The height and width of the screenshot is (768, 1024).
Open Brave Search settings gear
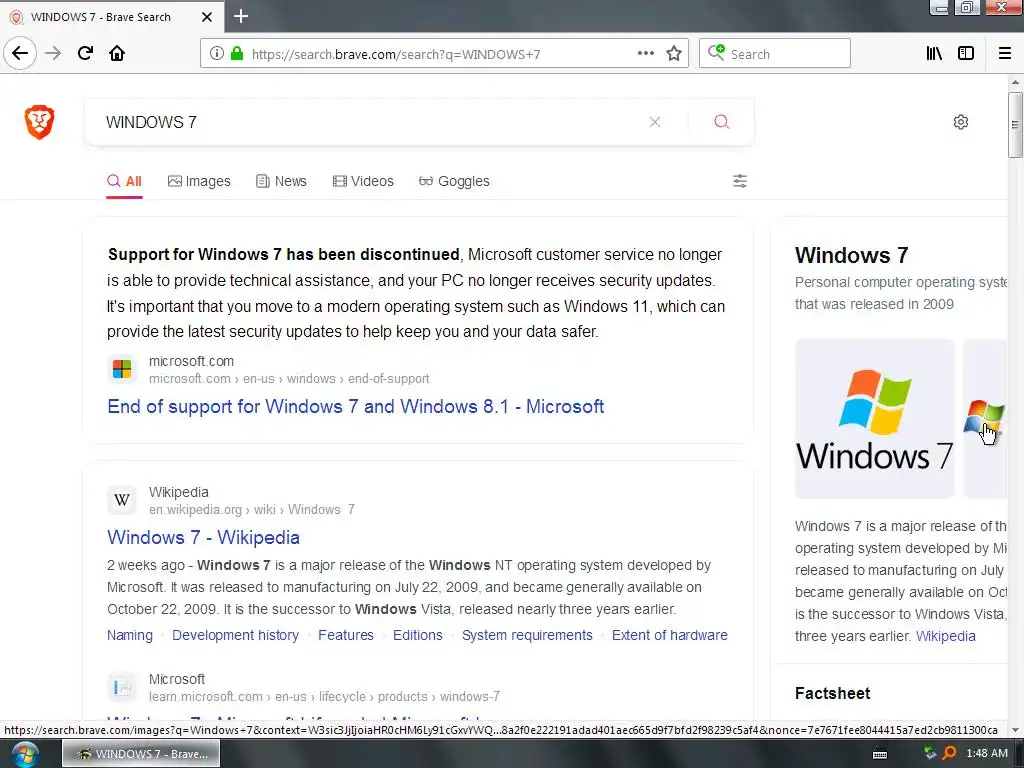(x=960, y=122)
